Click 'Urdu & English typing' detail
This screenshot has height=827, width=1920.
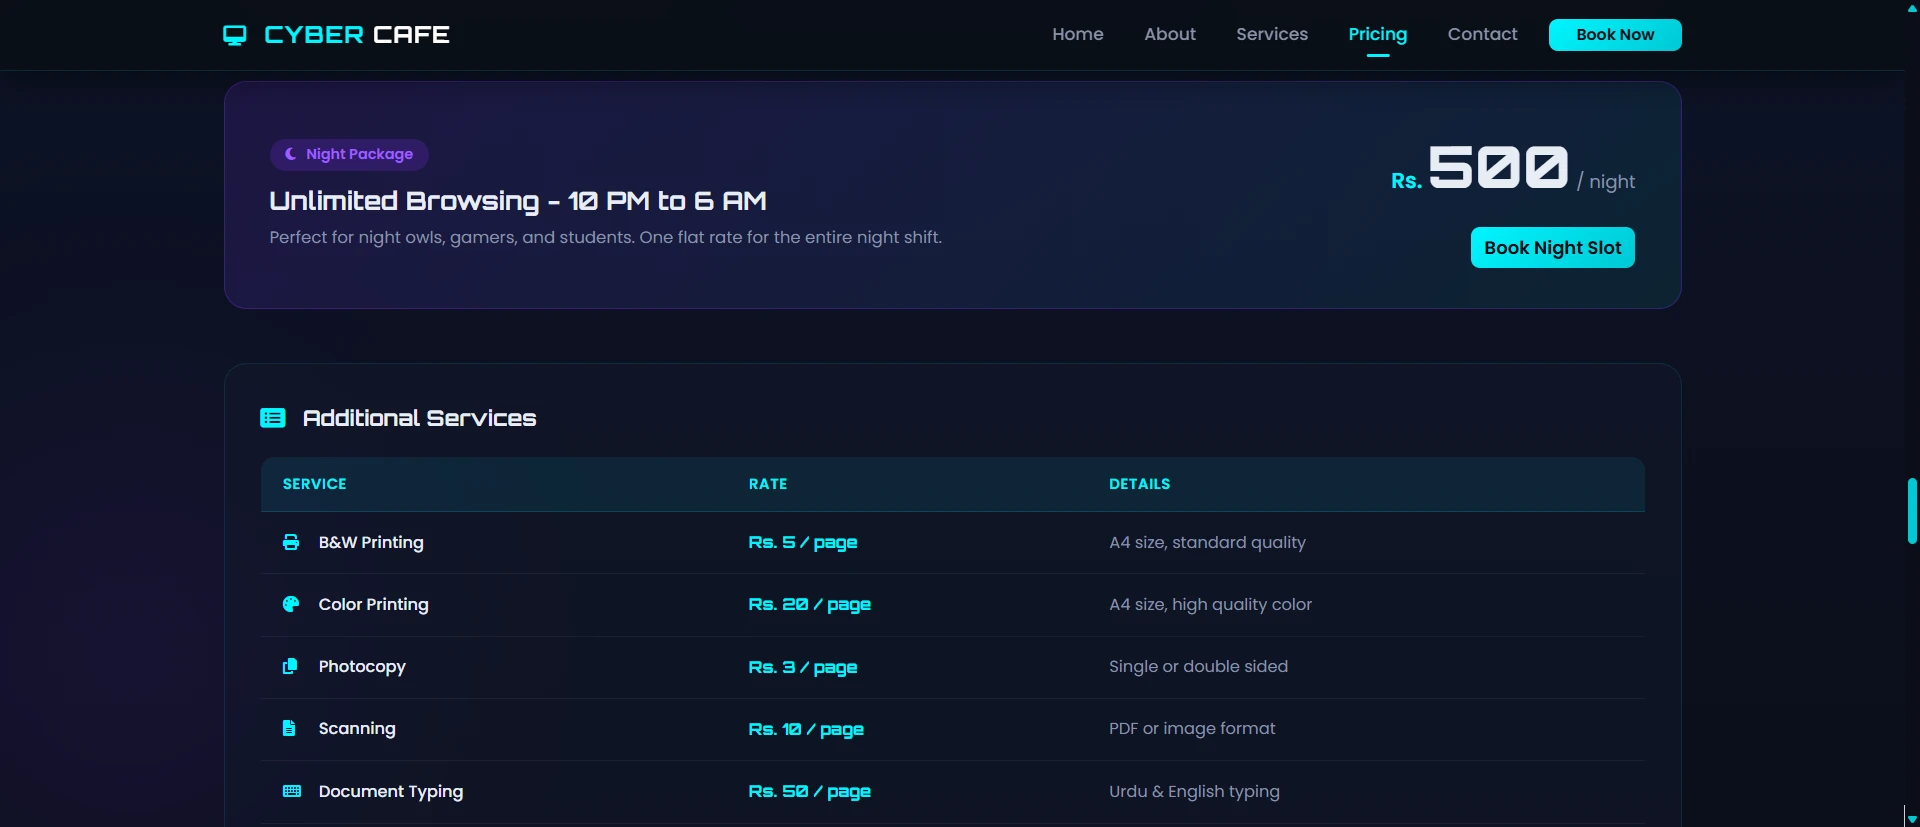tap(1194, 791)
